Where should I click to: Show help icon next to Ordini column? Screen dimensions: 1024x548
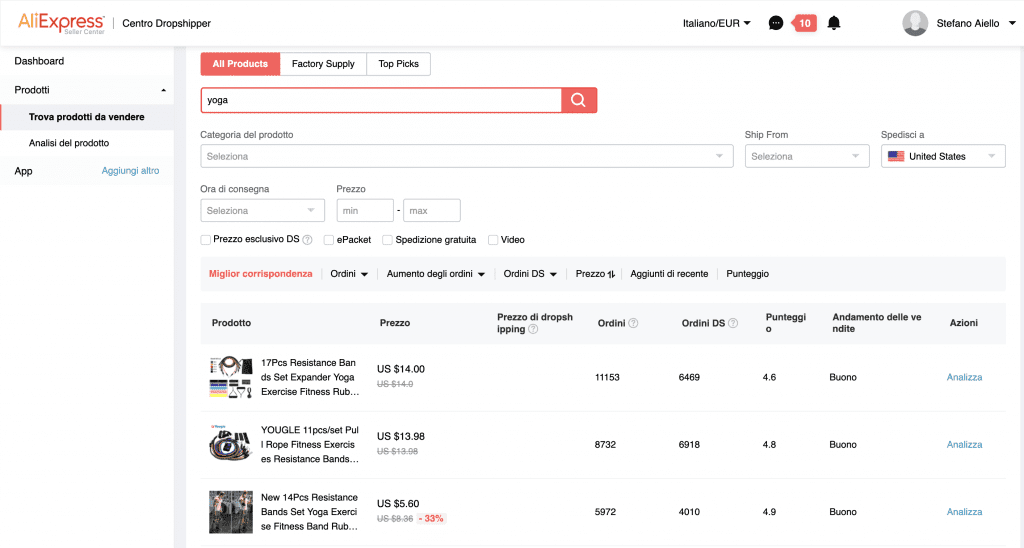[x=633, y=323]
